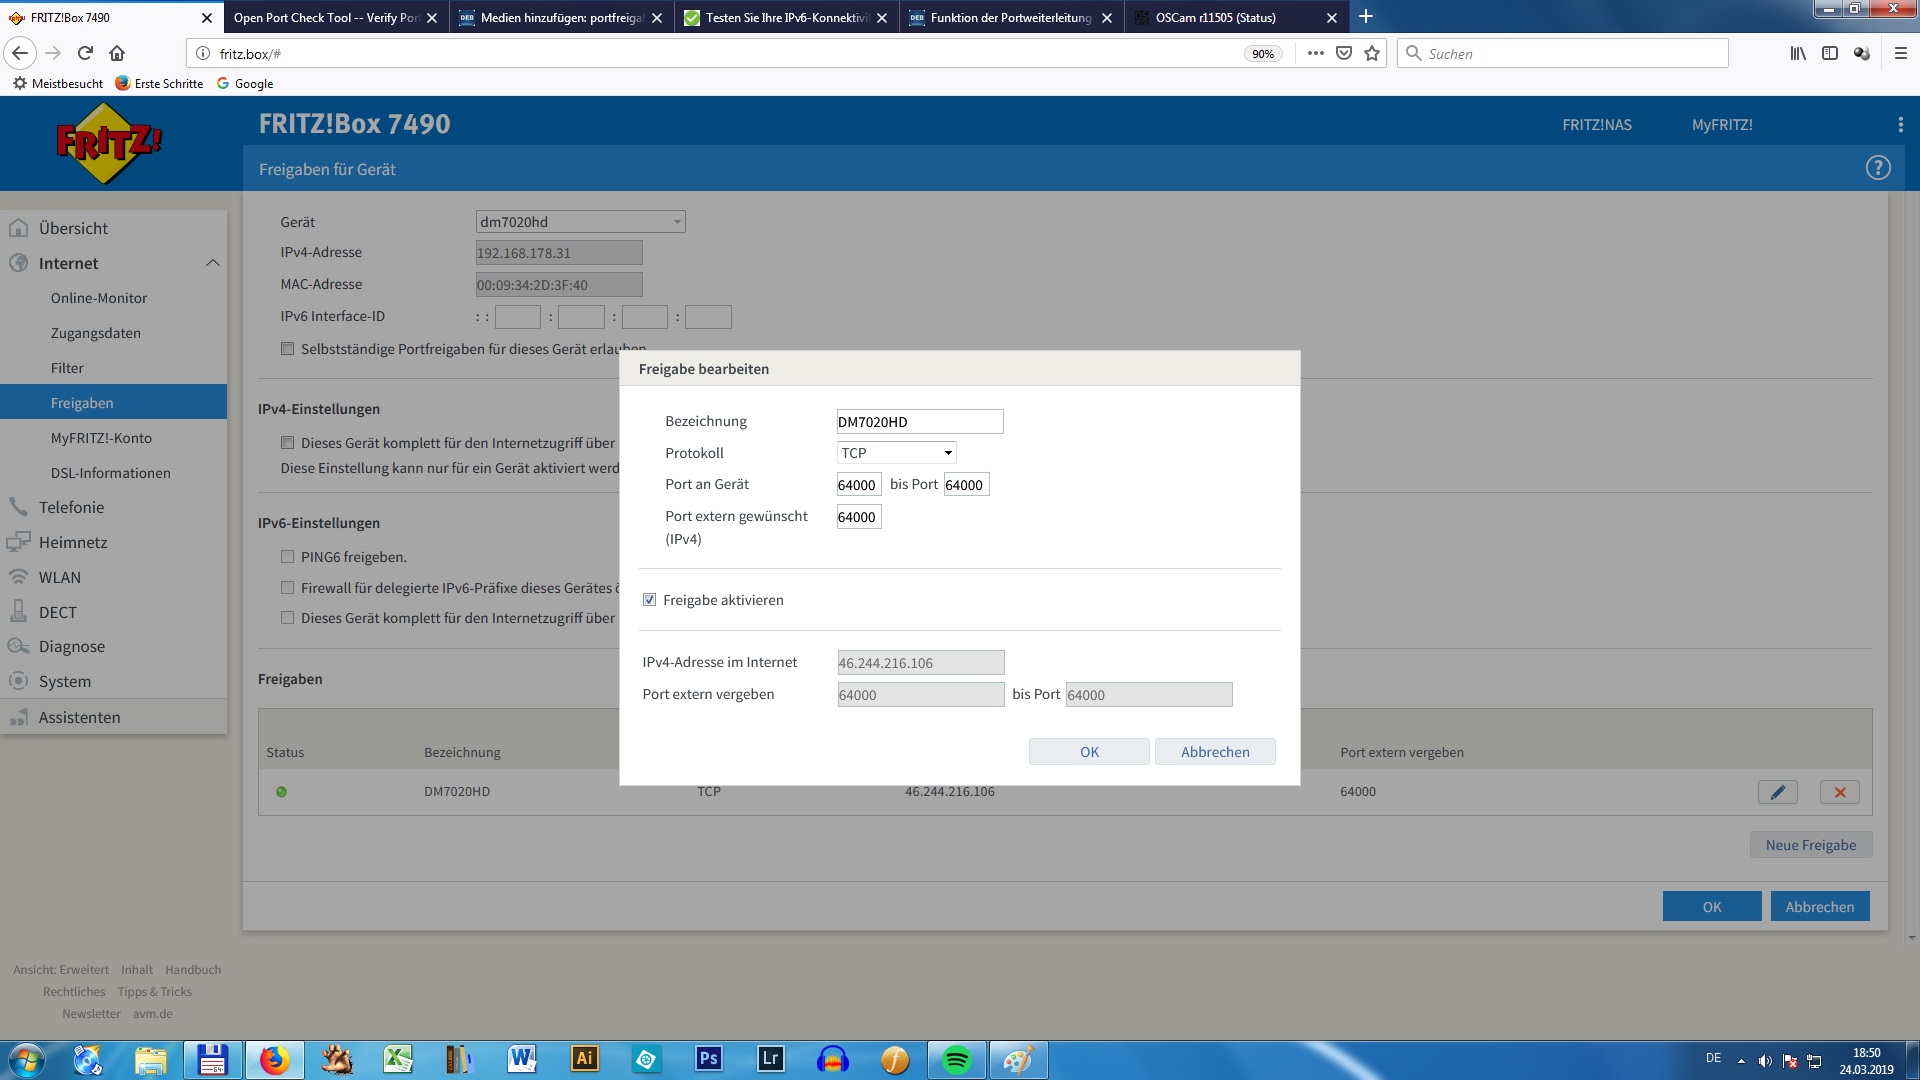Open Online-Monitor in the sidebar
Screen dimensions: 1920x1080
(99, 298)
